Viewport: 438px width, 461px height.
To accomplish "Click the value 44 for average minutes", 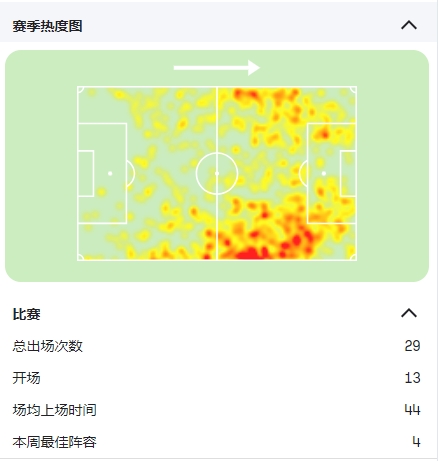I will click(x=412, y=410).
